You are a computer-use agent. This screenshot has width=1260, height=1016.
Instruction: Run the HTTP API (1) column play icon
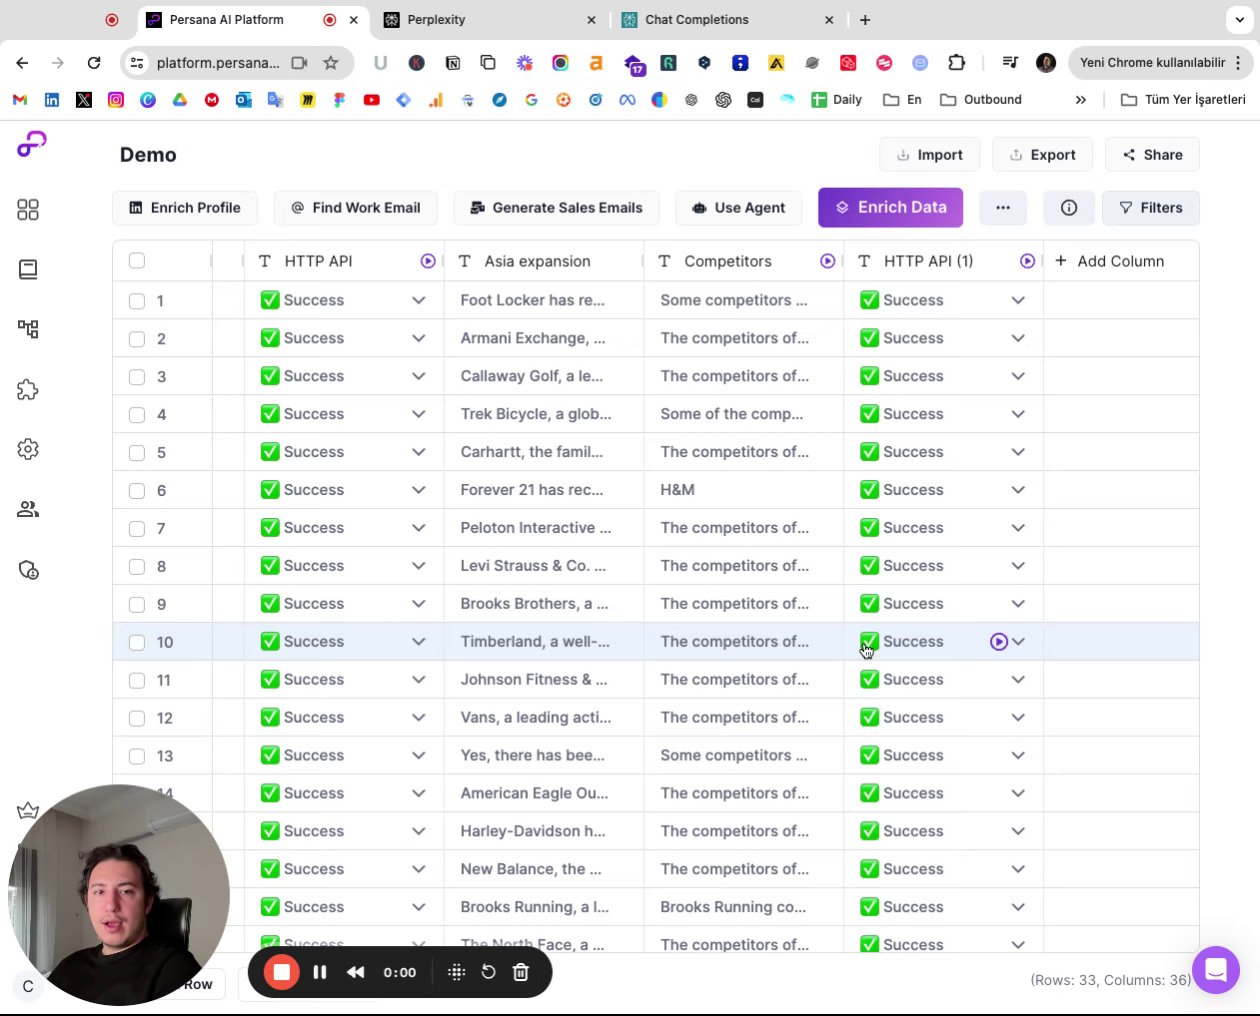(1027, 261)
